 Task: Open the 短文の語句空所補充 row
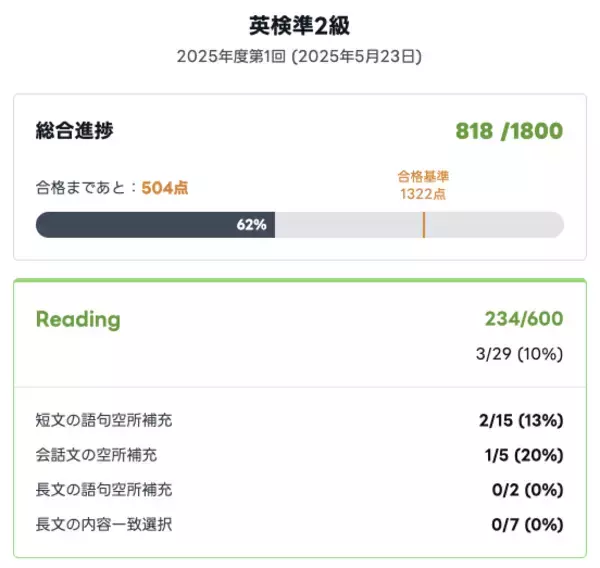pos(110,420)
